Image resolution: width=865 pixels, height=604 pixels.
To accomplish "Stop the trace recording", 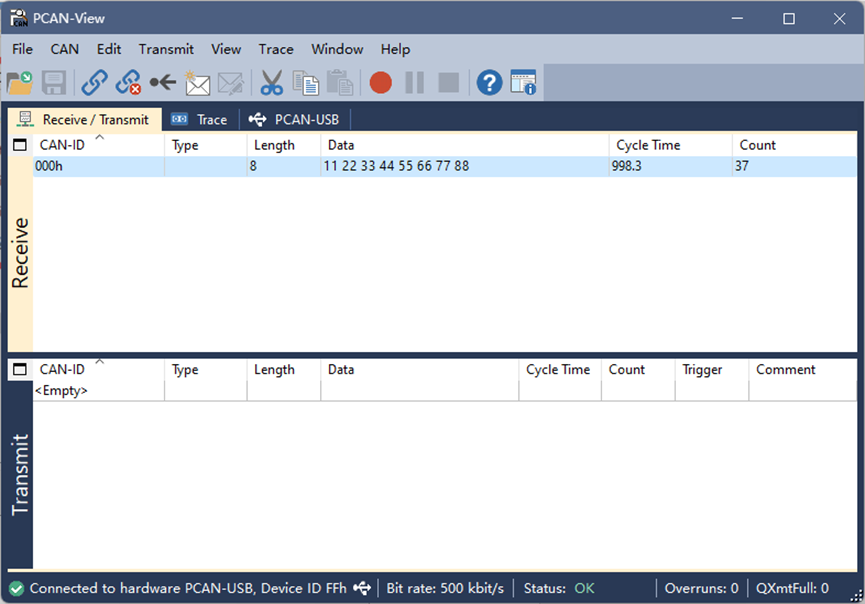I will point(448,83).
